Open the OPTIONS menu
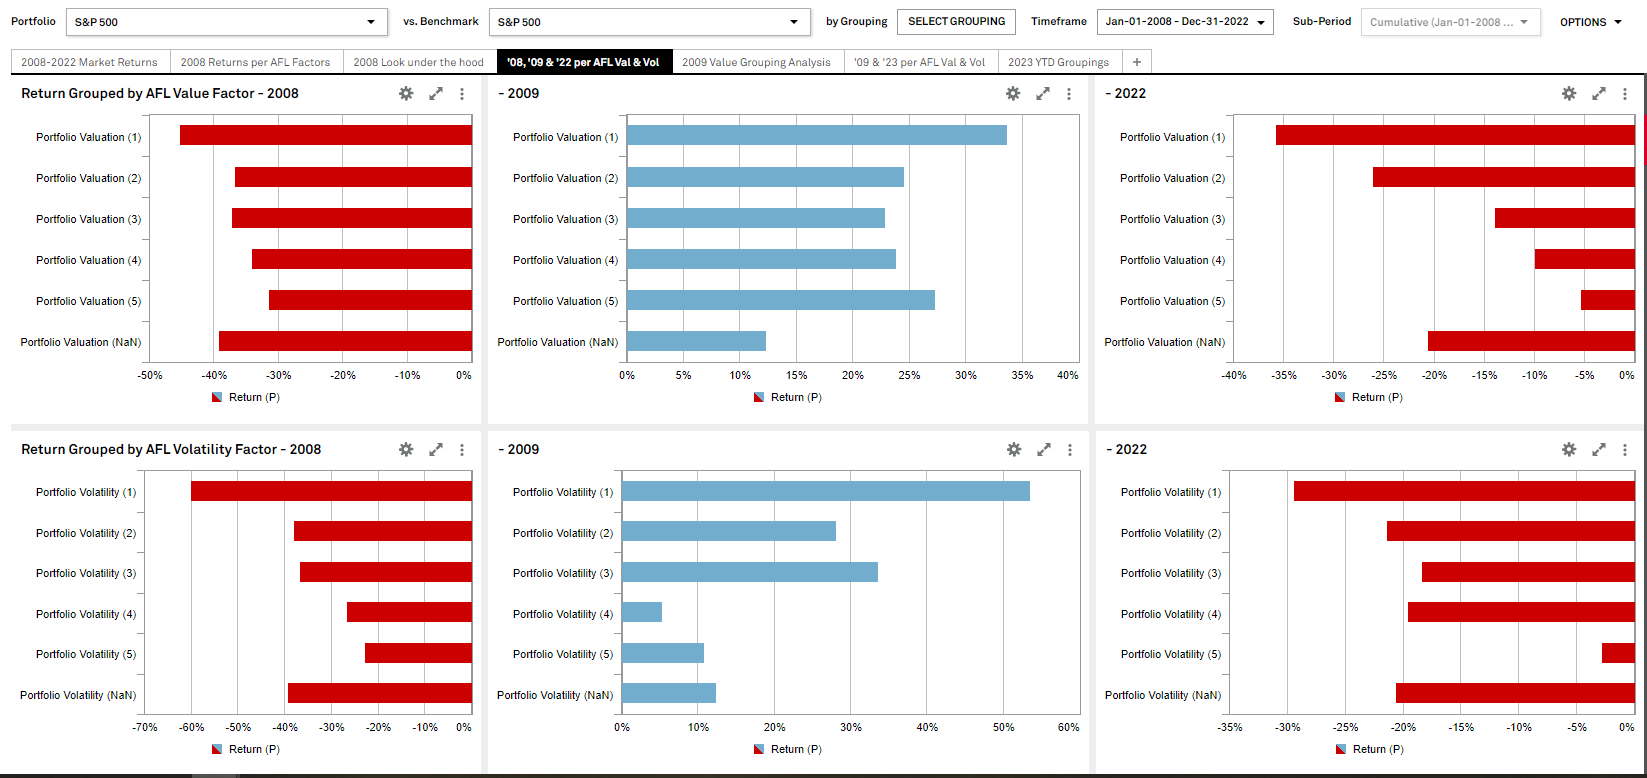 (1590, 22)
